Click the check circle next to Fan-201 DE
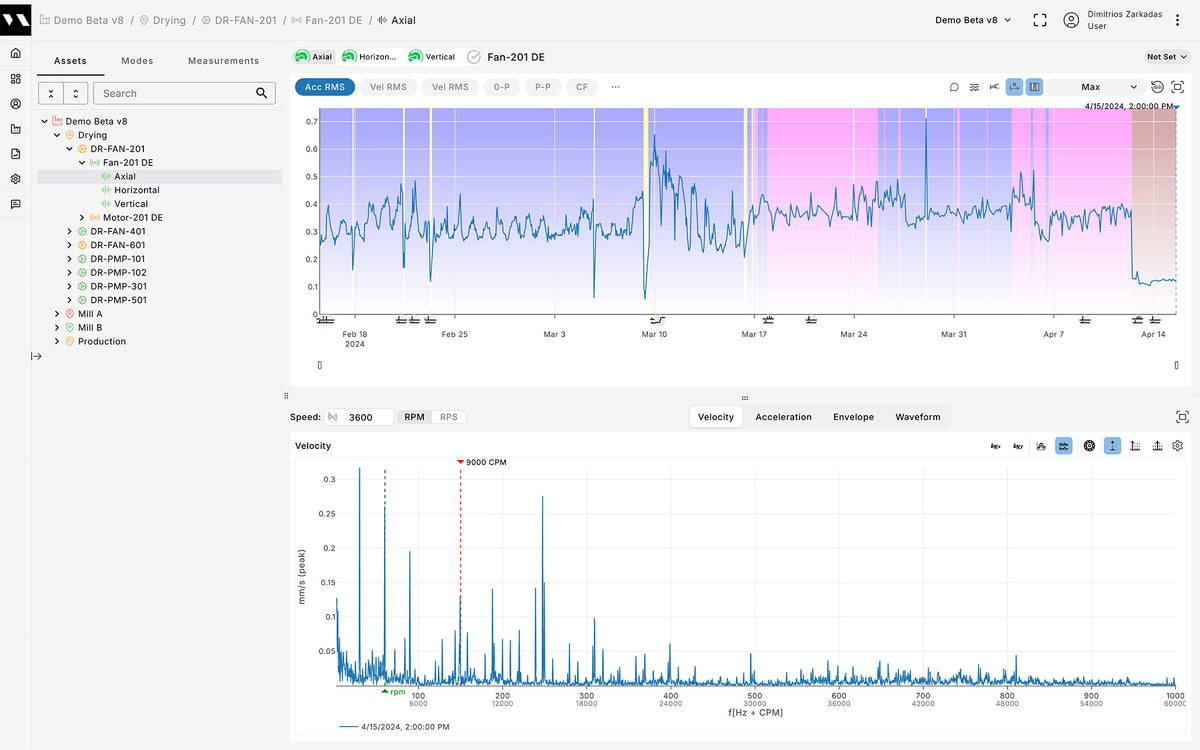Screen dimensions: 1200x750 click(x=474, y=57)
